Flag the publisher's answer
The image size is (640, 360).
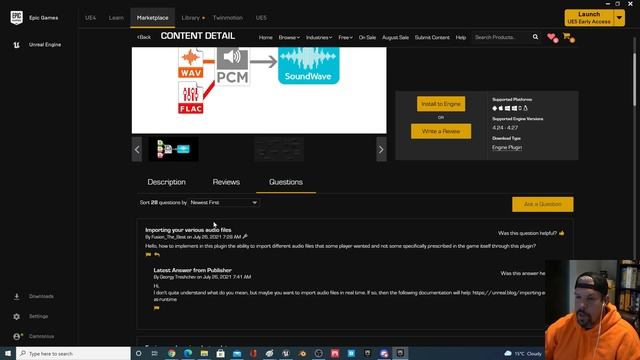[156, 308]
